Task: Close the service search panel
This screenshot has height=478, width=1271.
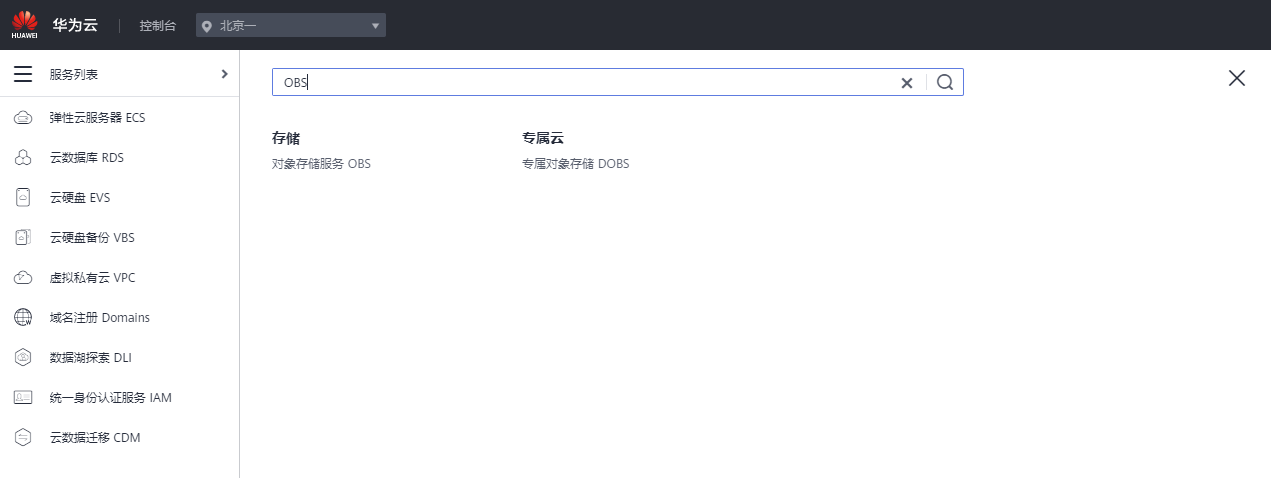Action: click(x=1237, y=78)
